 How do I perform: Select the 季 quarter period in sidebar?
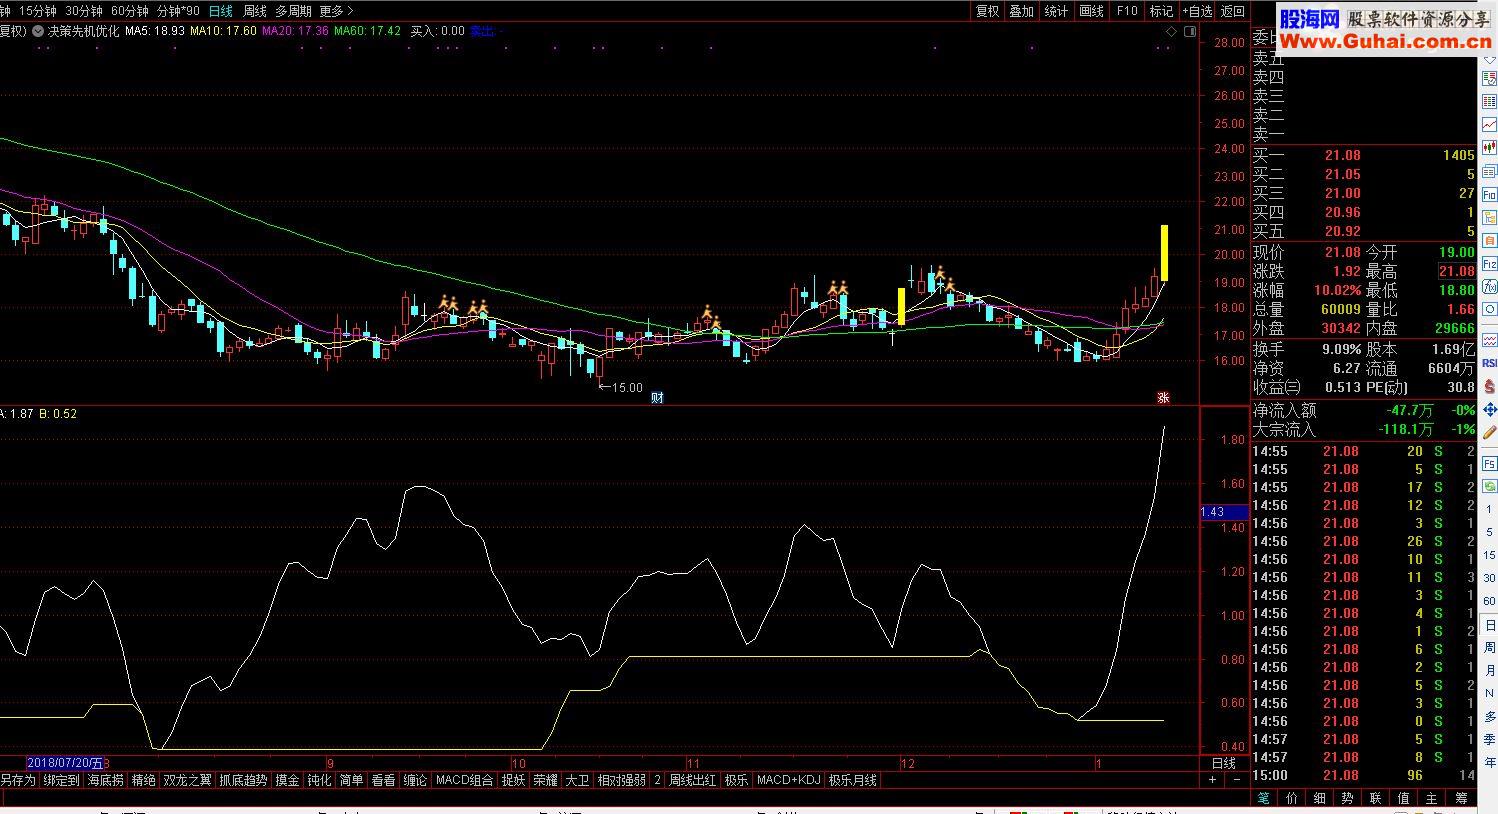tap(1490, 740)
